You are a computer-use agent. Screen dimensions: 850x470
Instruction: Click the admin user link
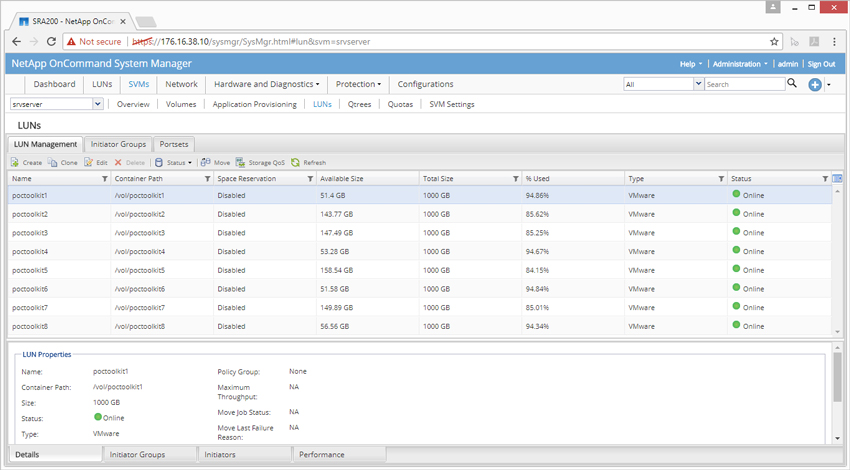point(788,63)
